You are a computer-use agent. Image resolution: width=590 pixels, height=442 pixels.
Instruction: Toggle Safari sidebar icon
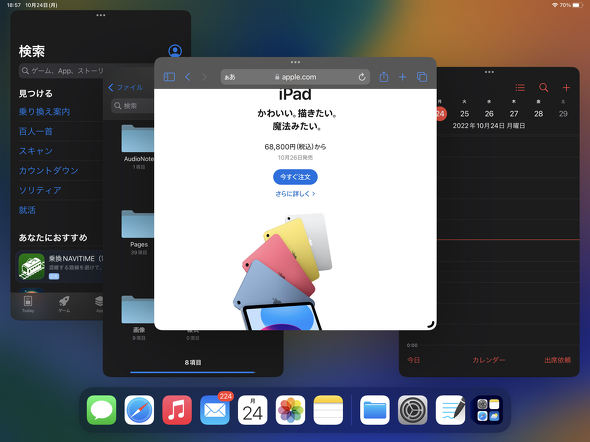(169, 77)
